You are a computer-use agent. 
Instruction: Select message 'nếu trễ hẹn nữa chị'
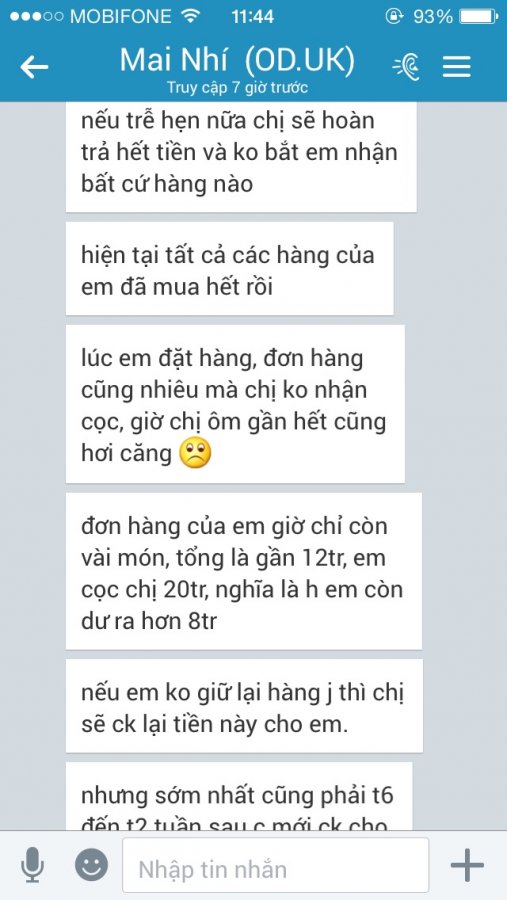pos(241,157)
